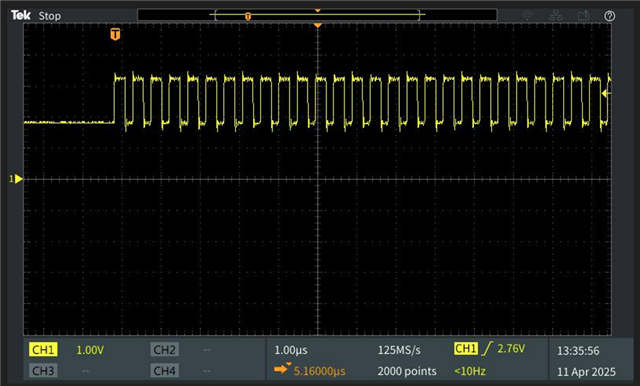
Task: Click the <10Hz trigger frequency readout
Action: click(470, 371)
